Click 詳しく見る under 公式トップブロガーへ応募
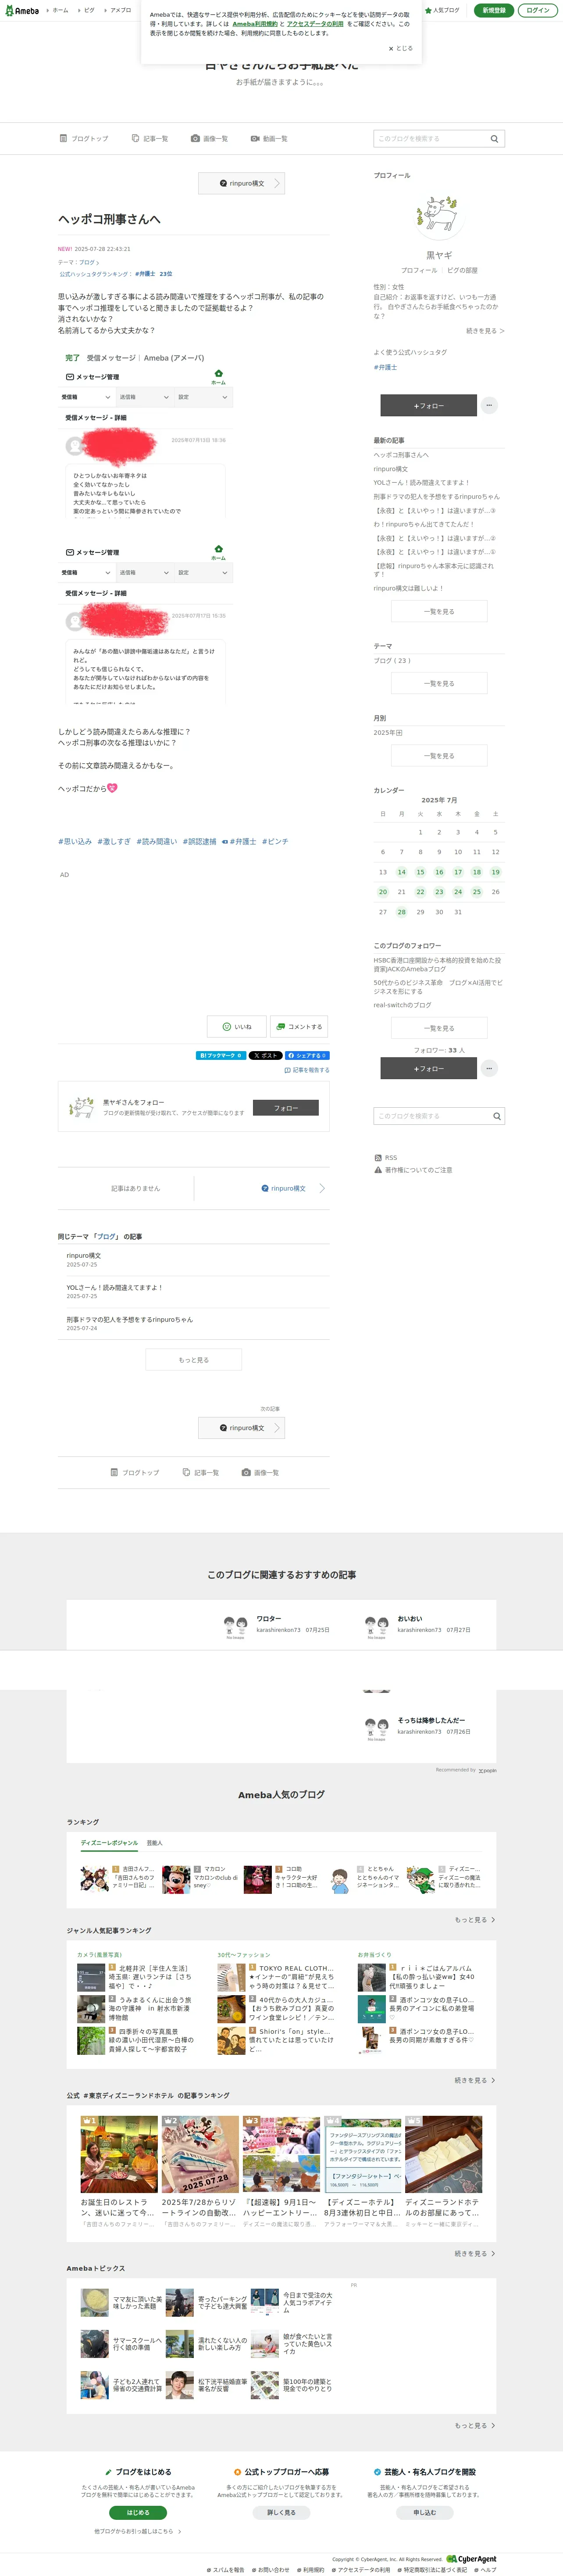This screenshot has width=563, height=2576. coord(281,2513)
